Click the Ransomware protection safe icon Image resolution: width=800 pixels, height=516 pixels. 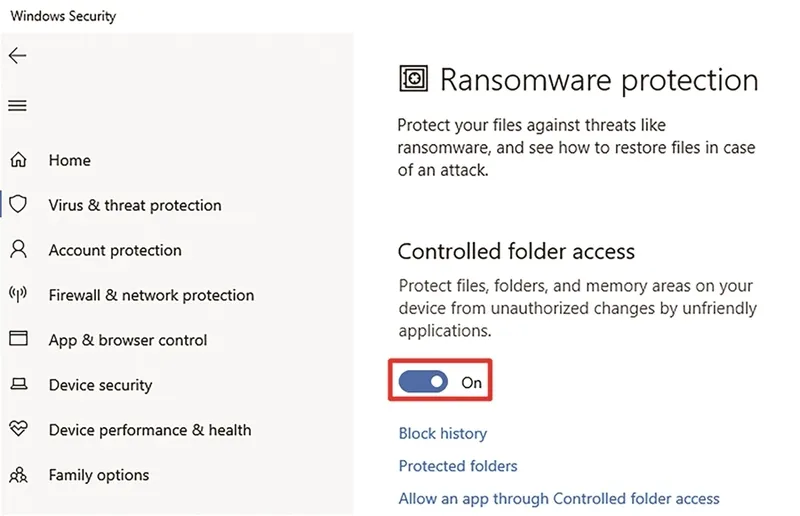pyautogui.click(x=413, y=79)
